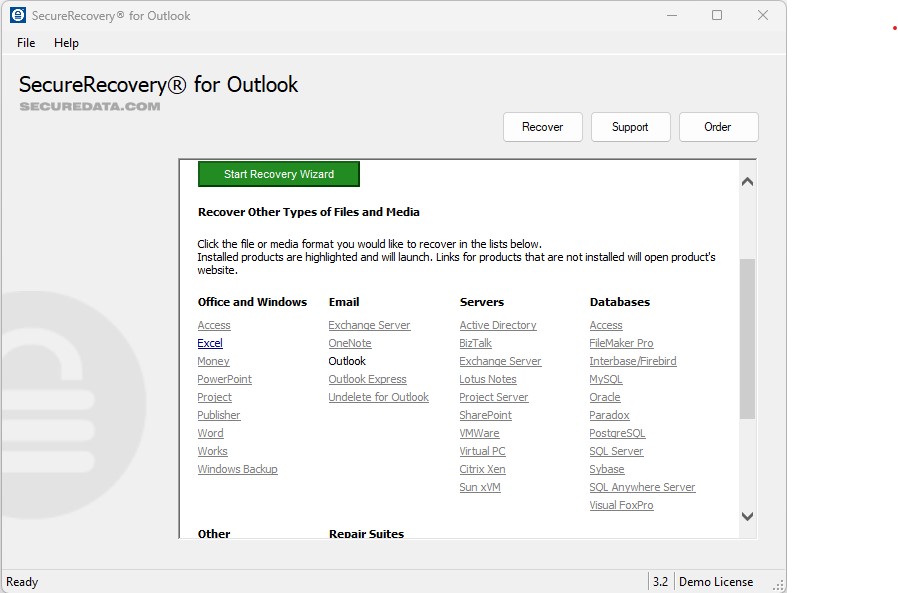The image size is (898, 593).
Task: Click the Undelete for Outlook link
Action: pyautogui.click(x=378, y=397)
